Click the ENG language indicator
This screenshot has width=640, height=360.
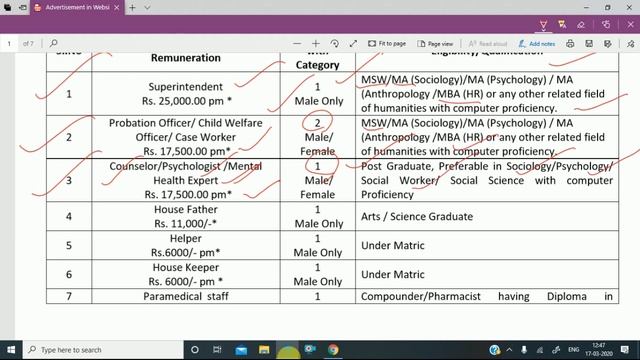[573, 350]
